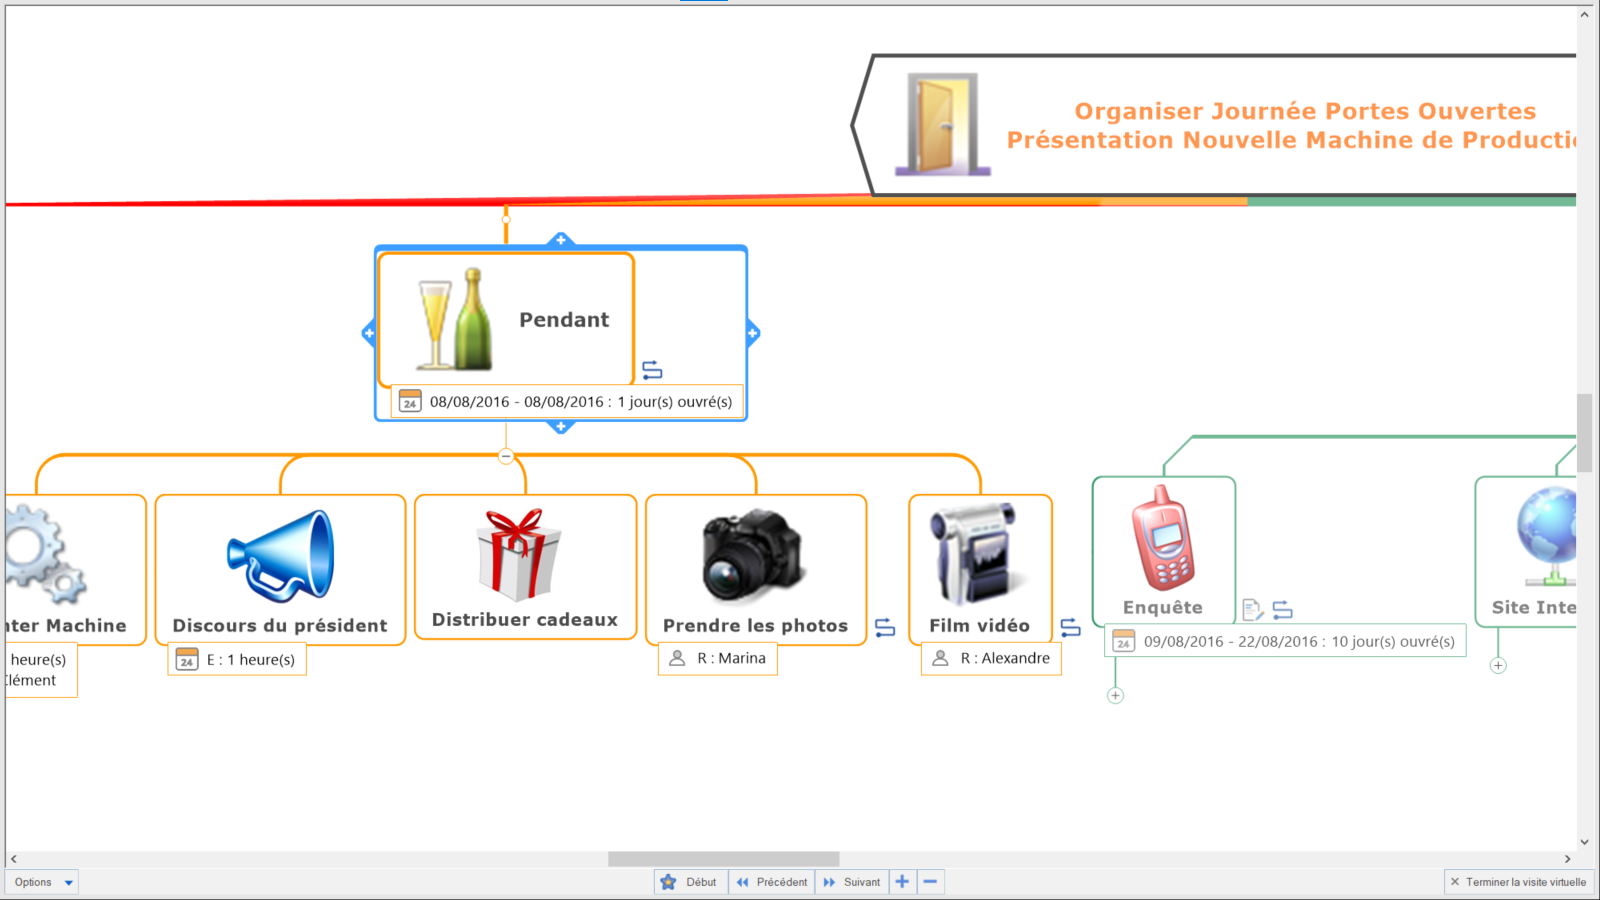Collapse the Pendant subtopics with minus toggle

click(x=506, y=456)
